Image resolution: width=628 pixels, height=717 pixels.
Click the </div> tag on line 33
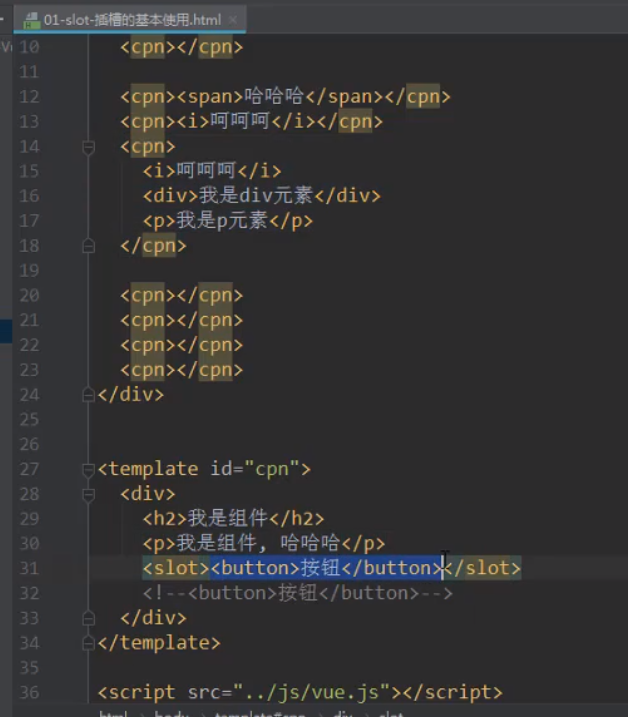pos(153,618)
